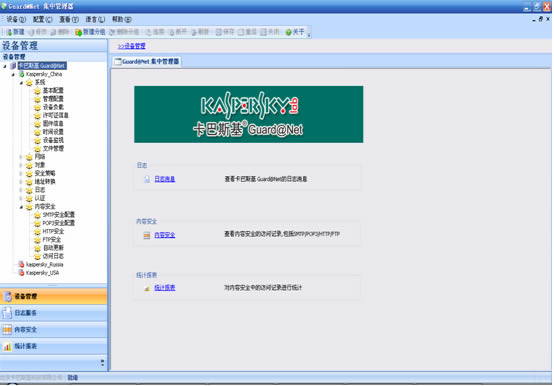Select 安全策略 in the tree

[45, 173]
